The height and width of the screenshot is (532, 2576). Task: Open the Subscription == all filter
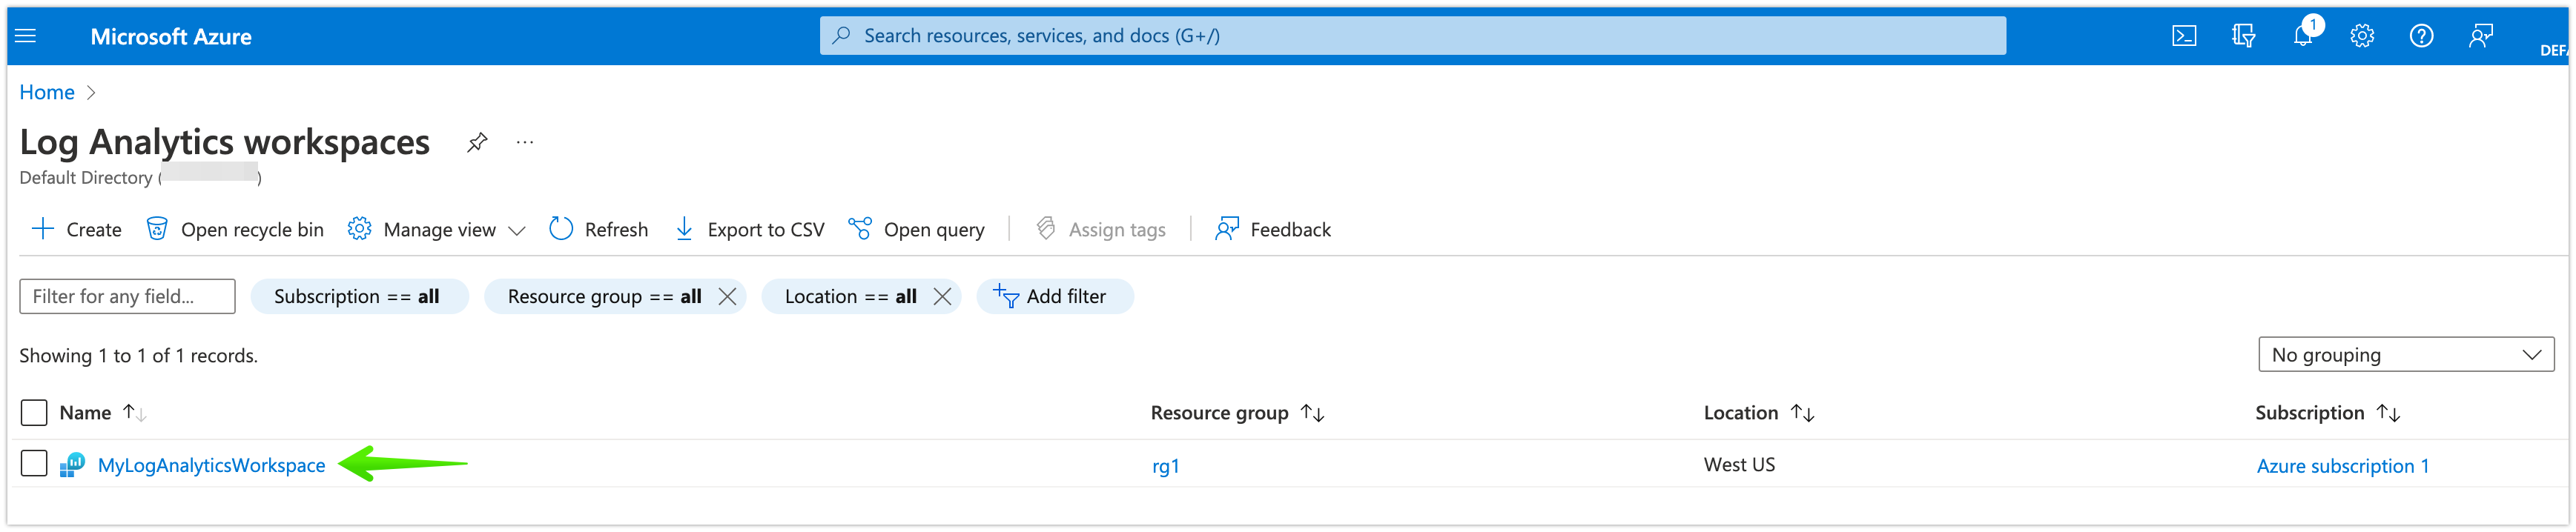(x=358, y=296)
